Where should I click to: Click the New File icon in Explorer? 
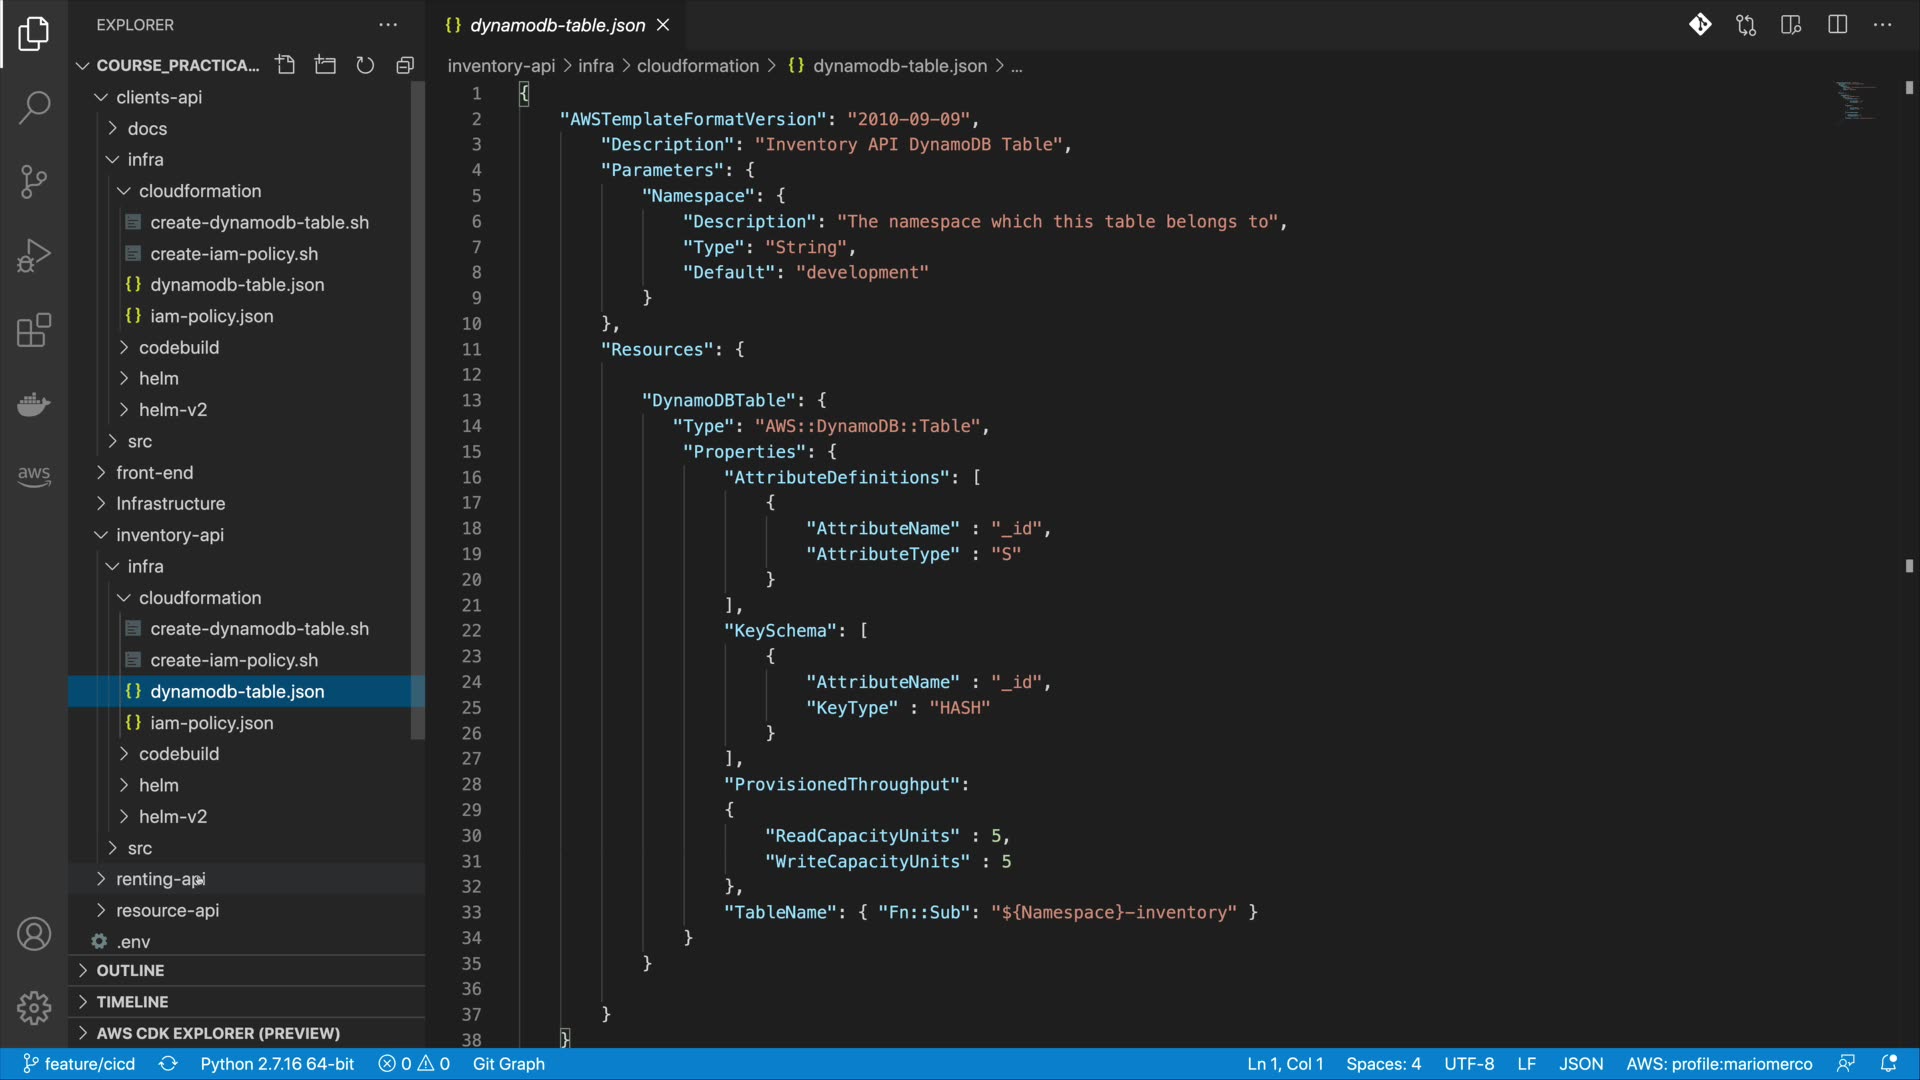[x=286, y=65]
